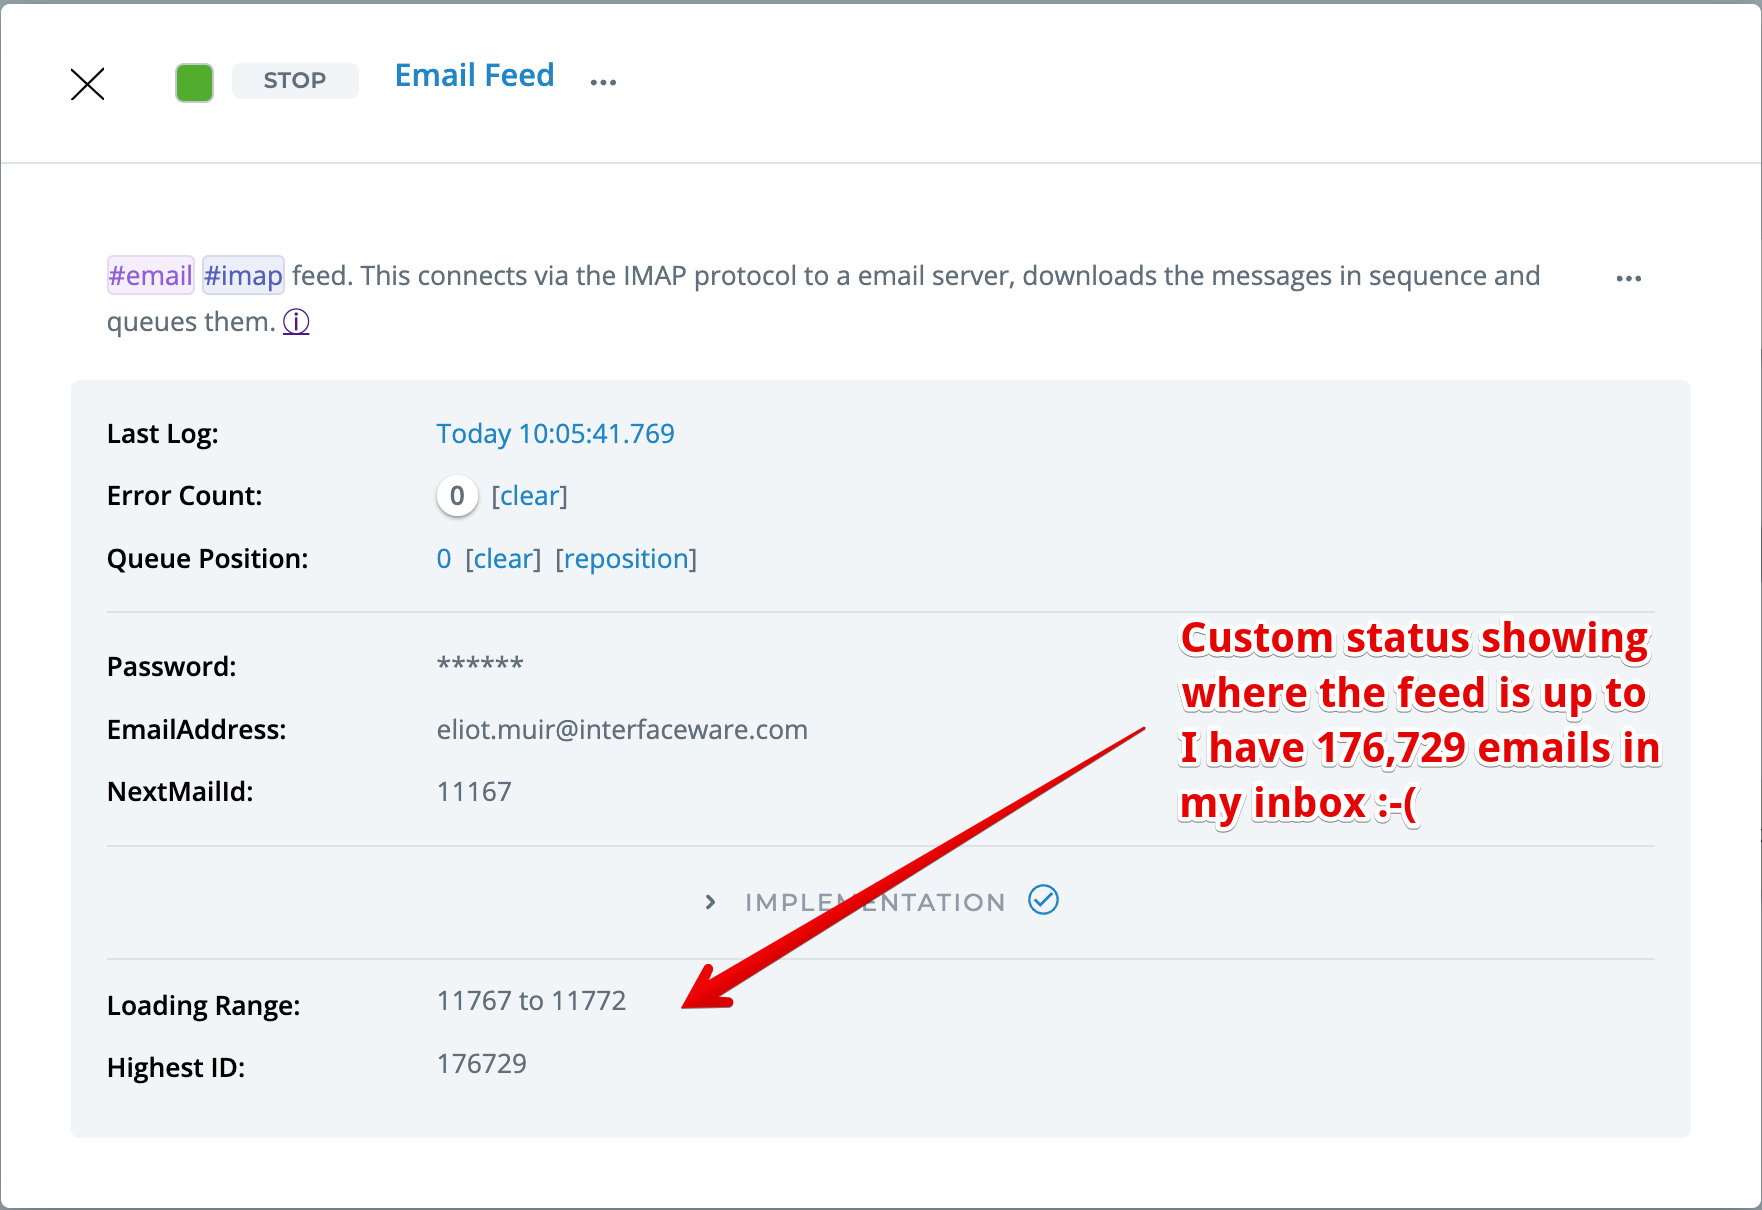Click the error count badge

457,496
